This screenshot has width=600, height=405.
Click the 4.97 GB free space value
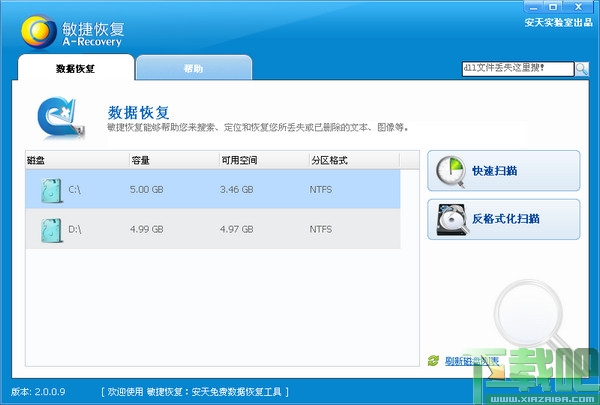click(236, 229)
